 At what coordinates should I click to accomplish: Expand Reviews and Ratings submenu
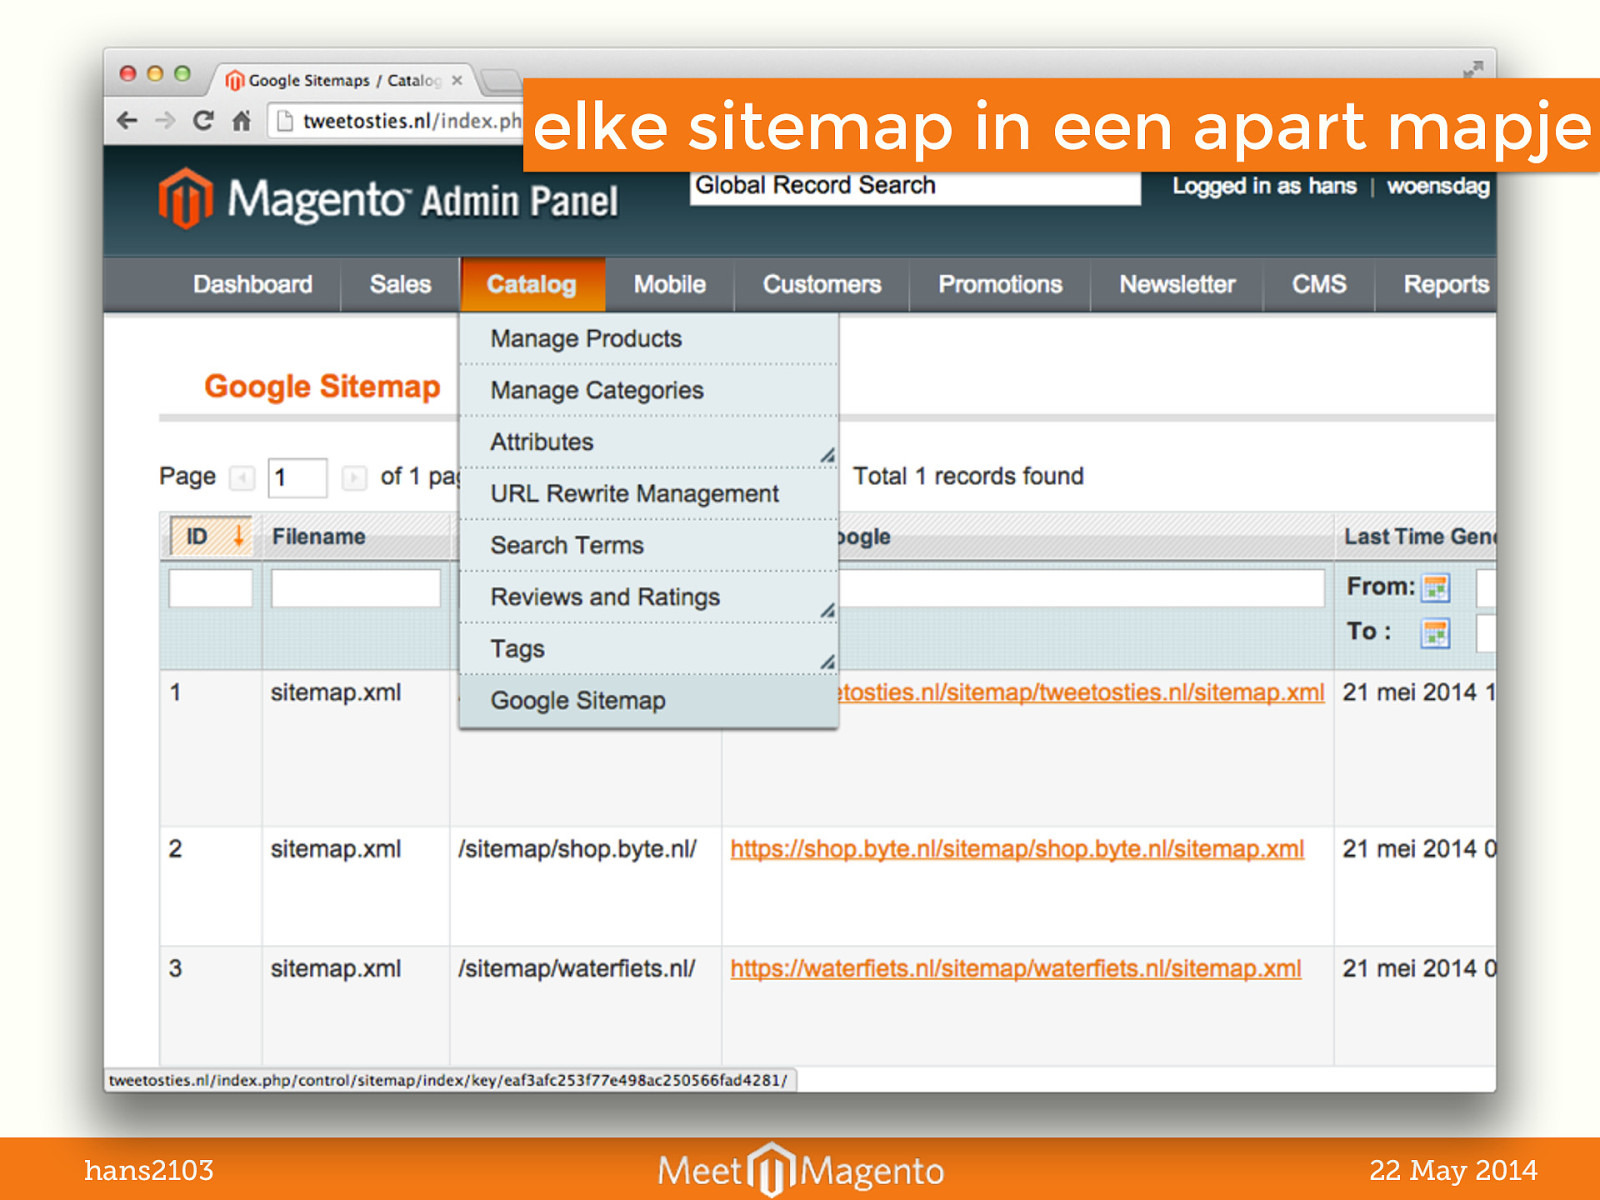tap(648, 597)
